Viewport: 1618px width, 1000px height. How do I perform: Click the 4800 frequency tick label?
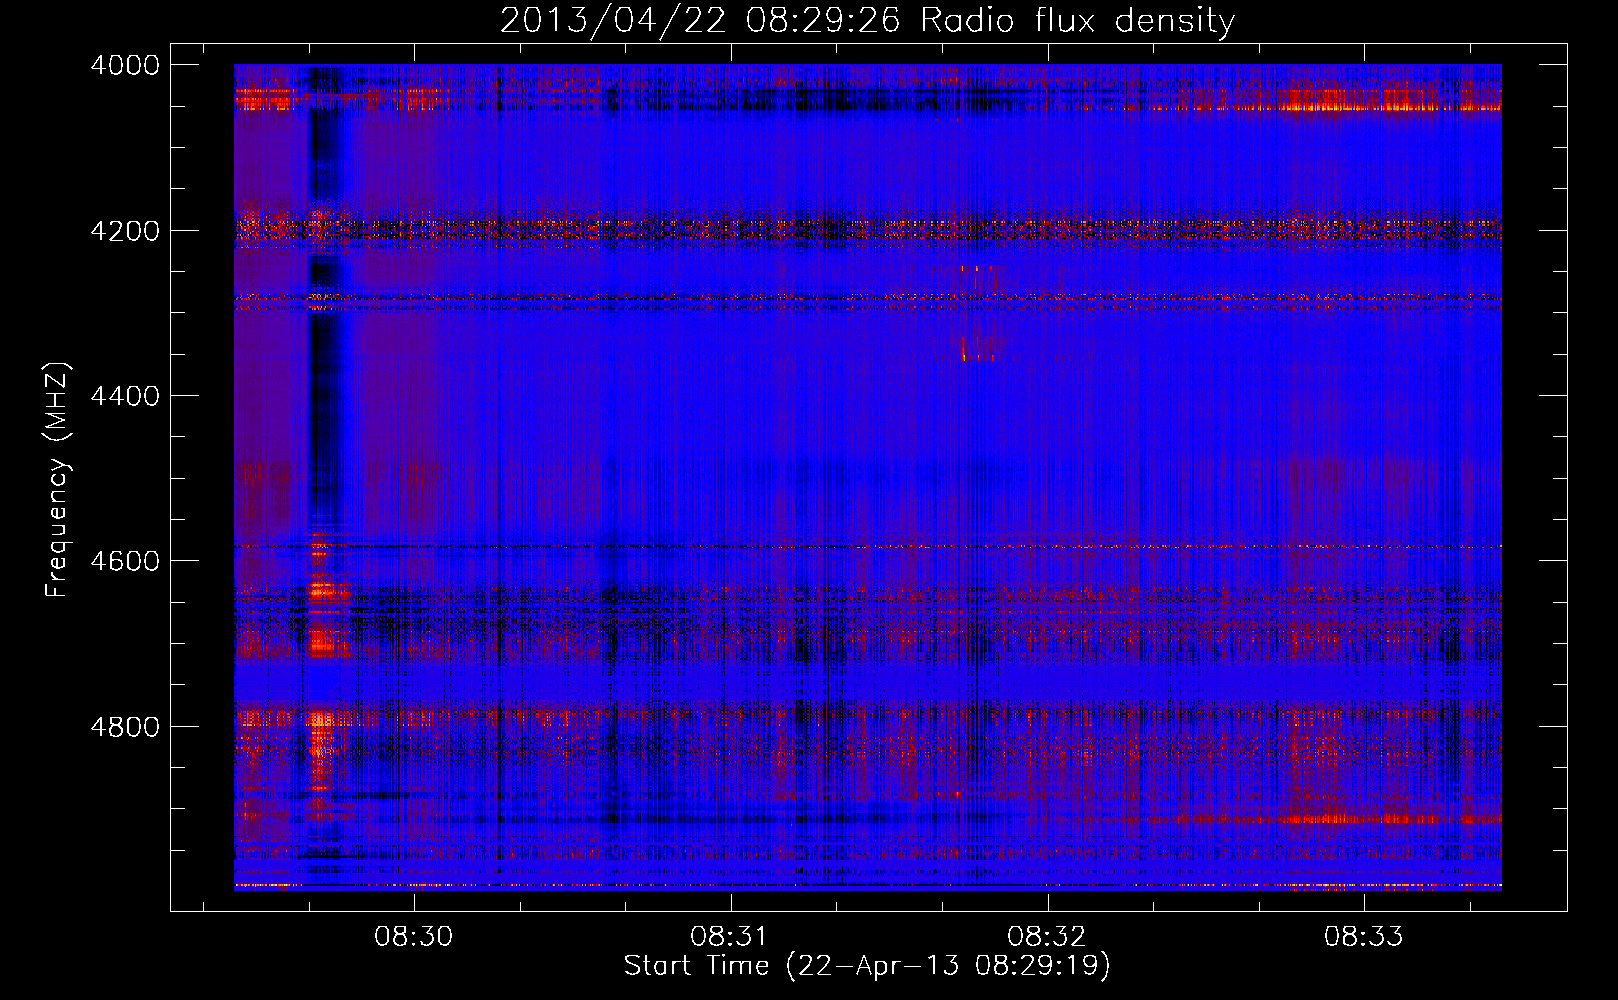click(125, 727)
